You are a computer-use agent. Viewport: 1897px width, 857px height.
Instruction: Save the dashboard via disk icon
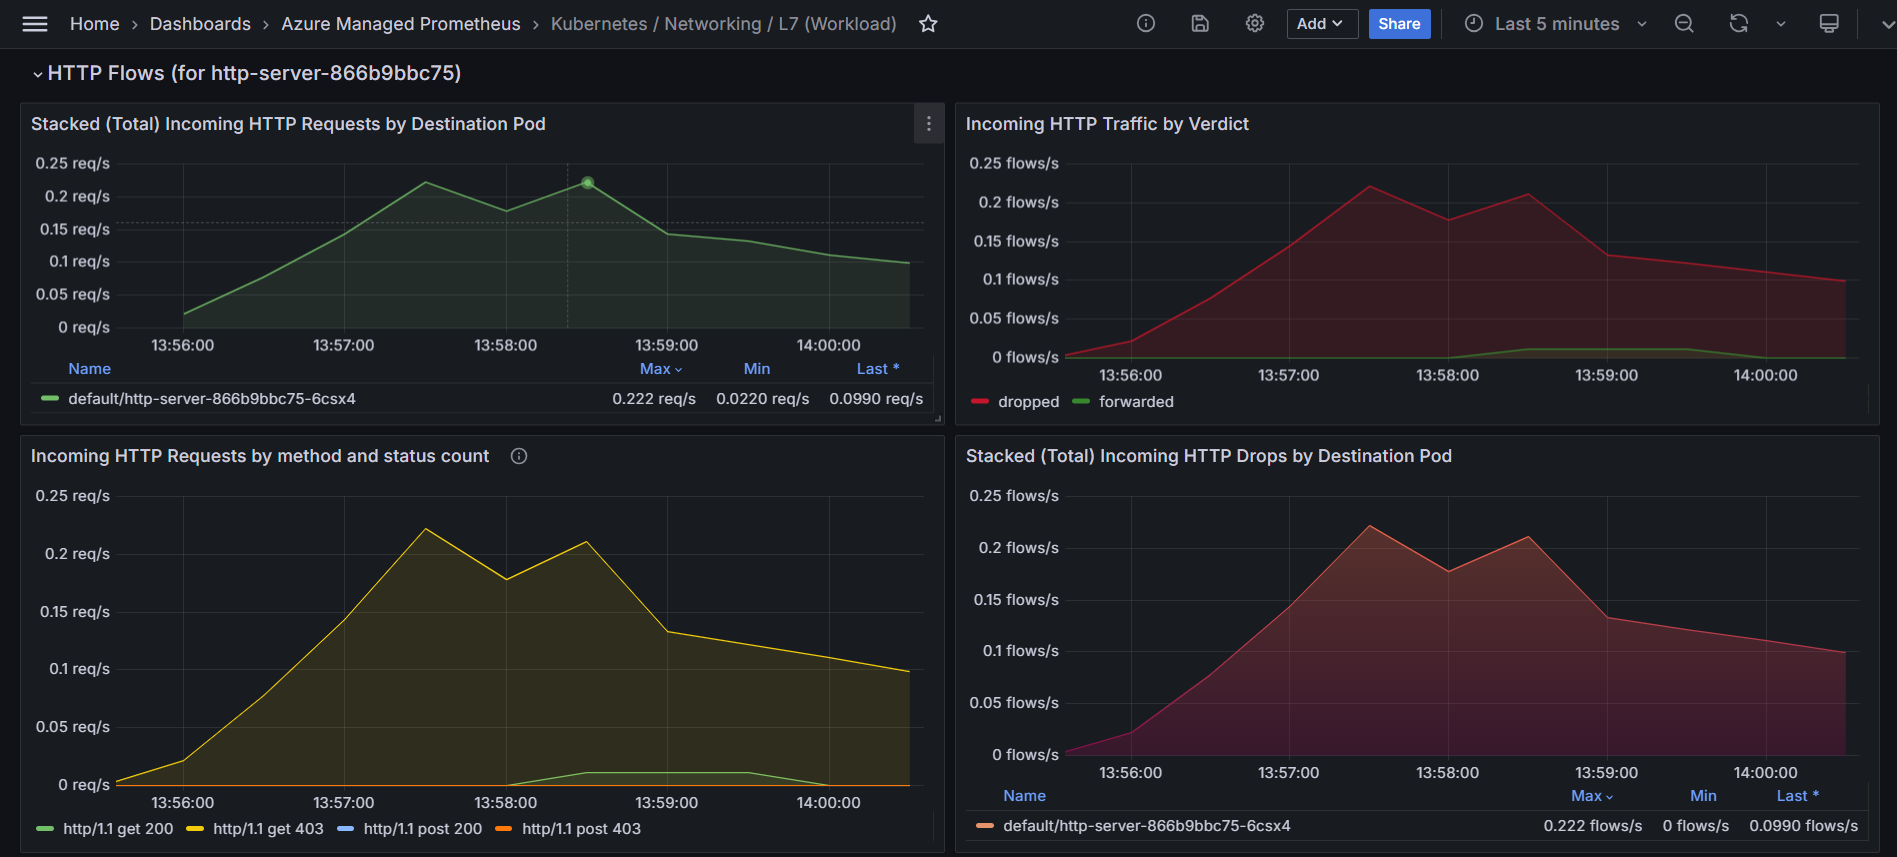pos(1200,24)
